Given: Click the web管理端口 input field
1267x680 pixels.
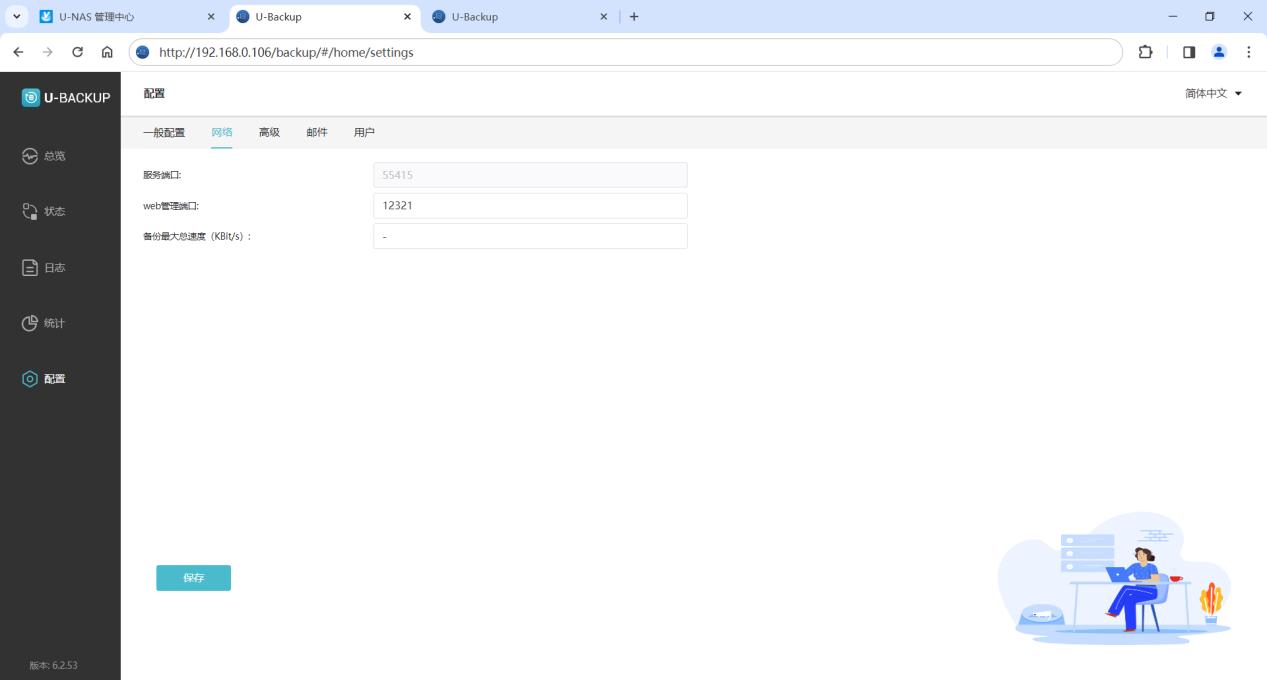Looking at the screenshot, I should 530,206.
